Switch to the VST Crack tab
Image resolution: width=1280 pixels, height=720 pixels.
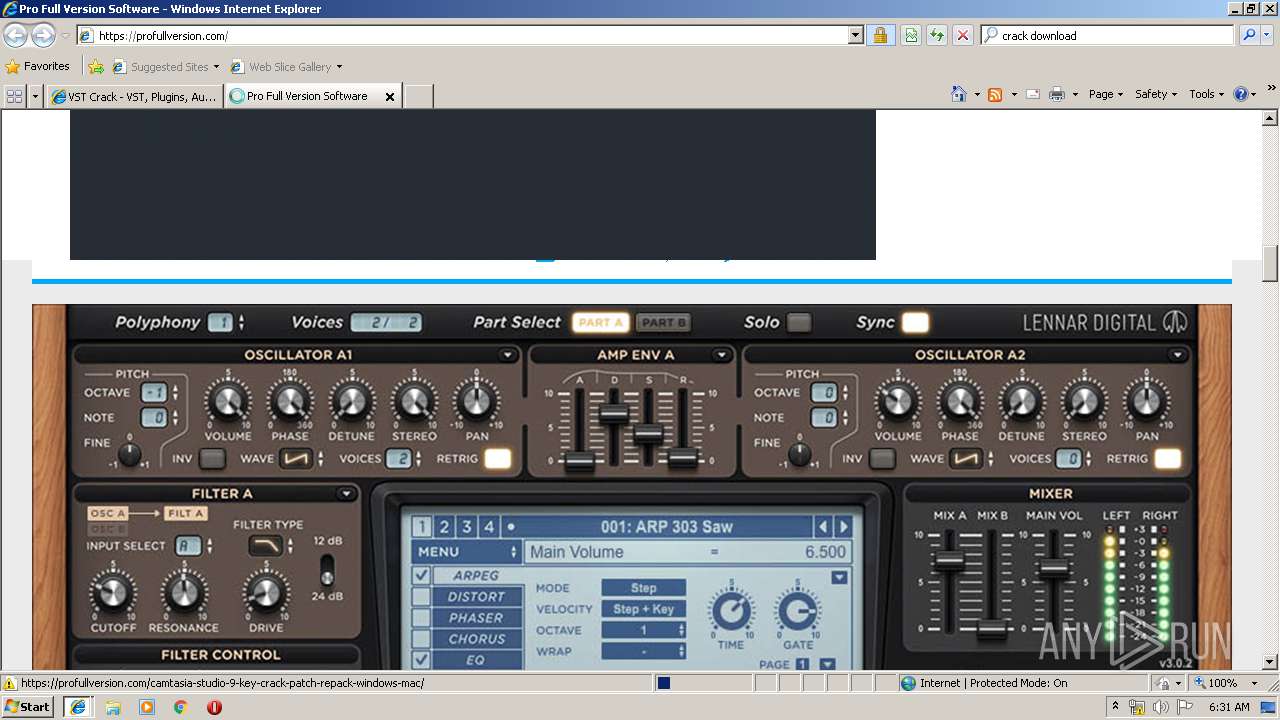tap(134, 97)
